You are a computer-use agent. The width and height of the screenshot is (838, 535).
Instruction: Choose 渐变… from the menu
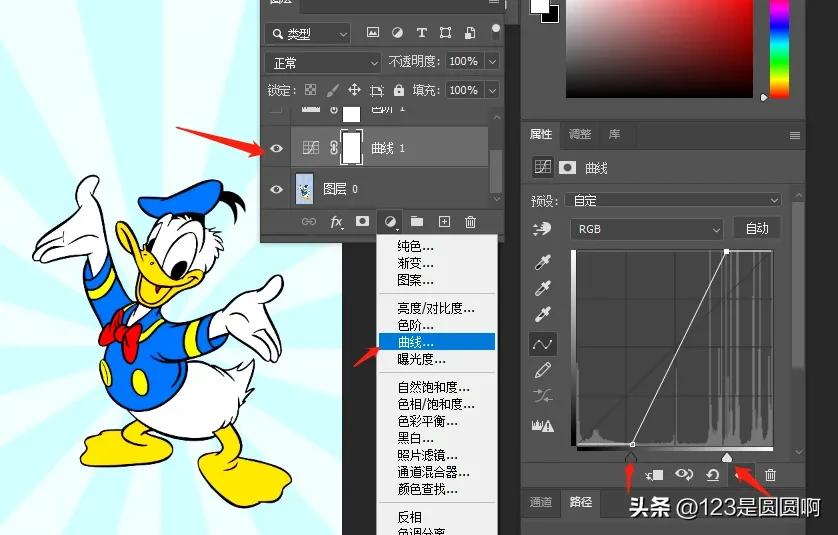coord(415,263)
